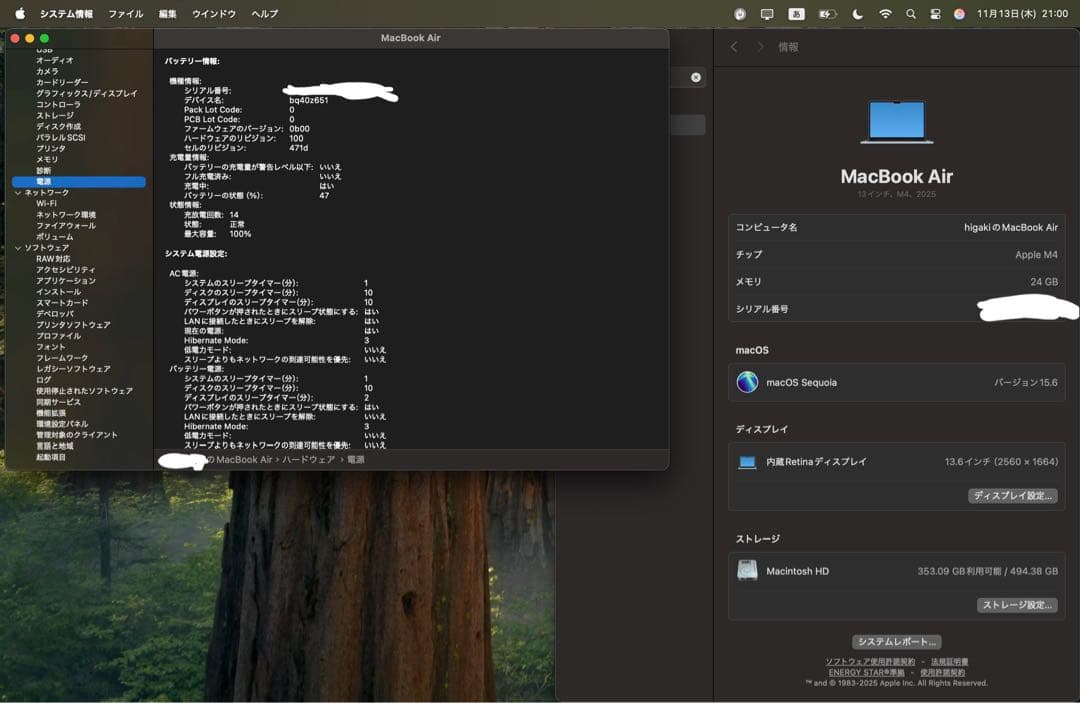Viewport: 1080px width, 703px height.
Task: Select ディスク作成 in the sidebar
Action: tap(59, 127)
